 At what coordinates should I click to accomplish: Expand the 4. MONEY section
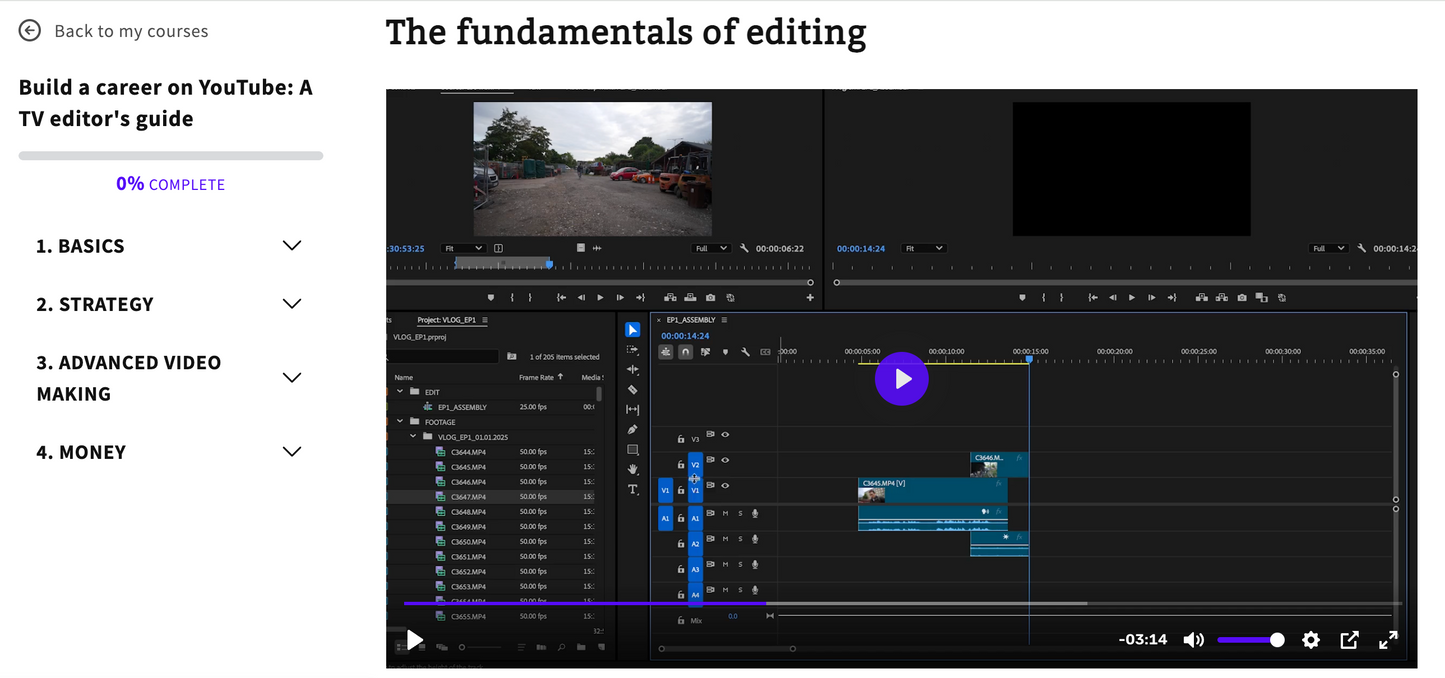tap(291, 452)
